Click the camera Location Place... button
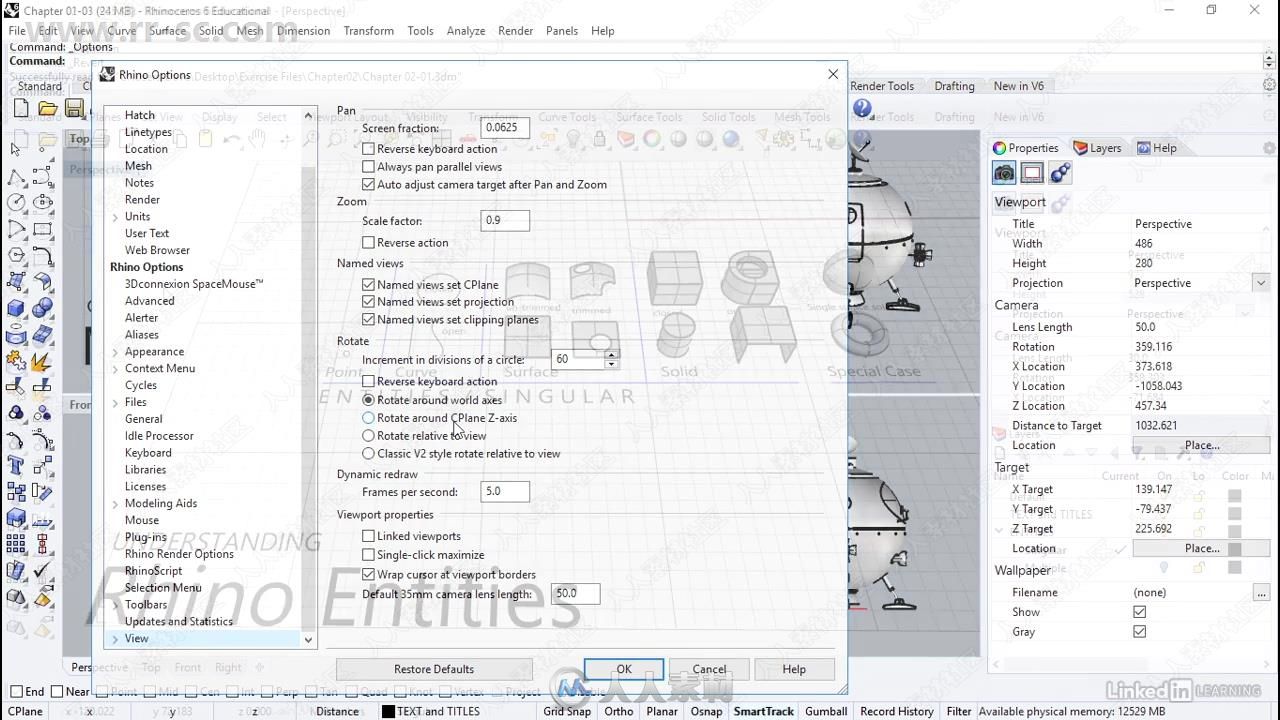This screenshot has height=720, width=1280. (1201, 445)
